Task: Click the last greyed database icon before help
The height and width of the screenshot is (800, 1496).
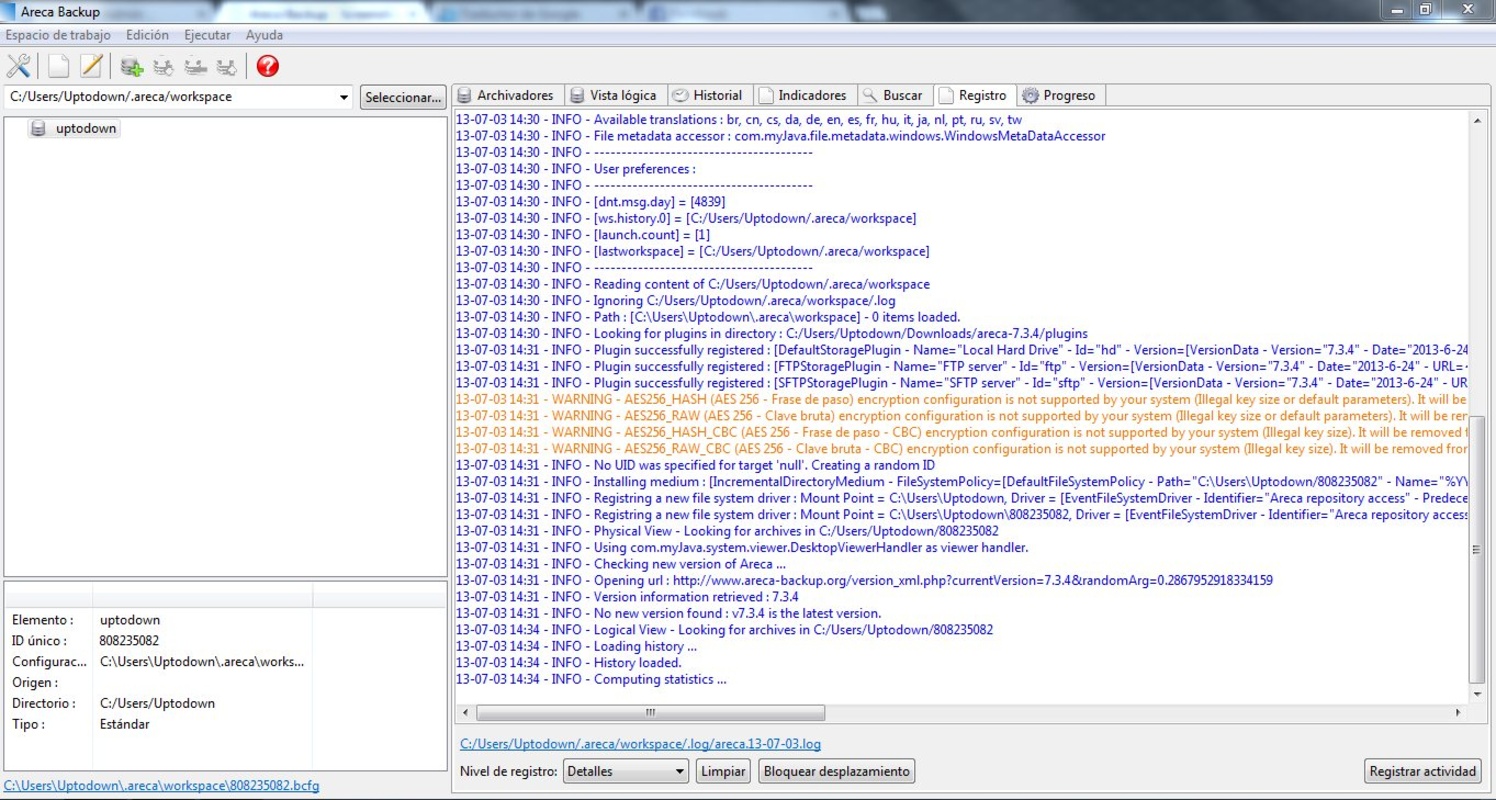Action: tap(227, 67)
